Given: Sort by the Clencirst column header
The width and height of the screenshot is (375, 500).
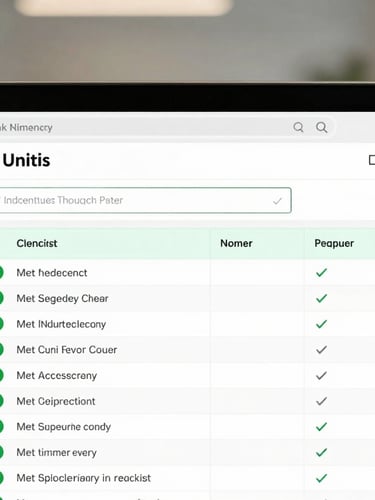Looking at the screenshot, I should [37, 243].
